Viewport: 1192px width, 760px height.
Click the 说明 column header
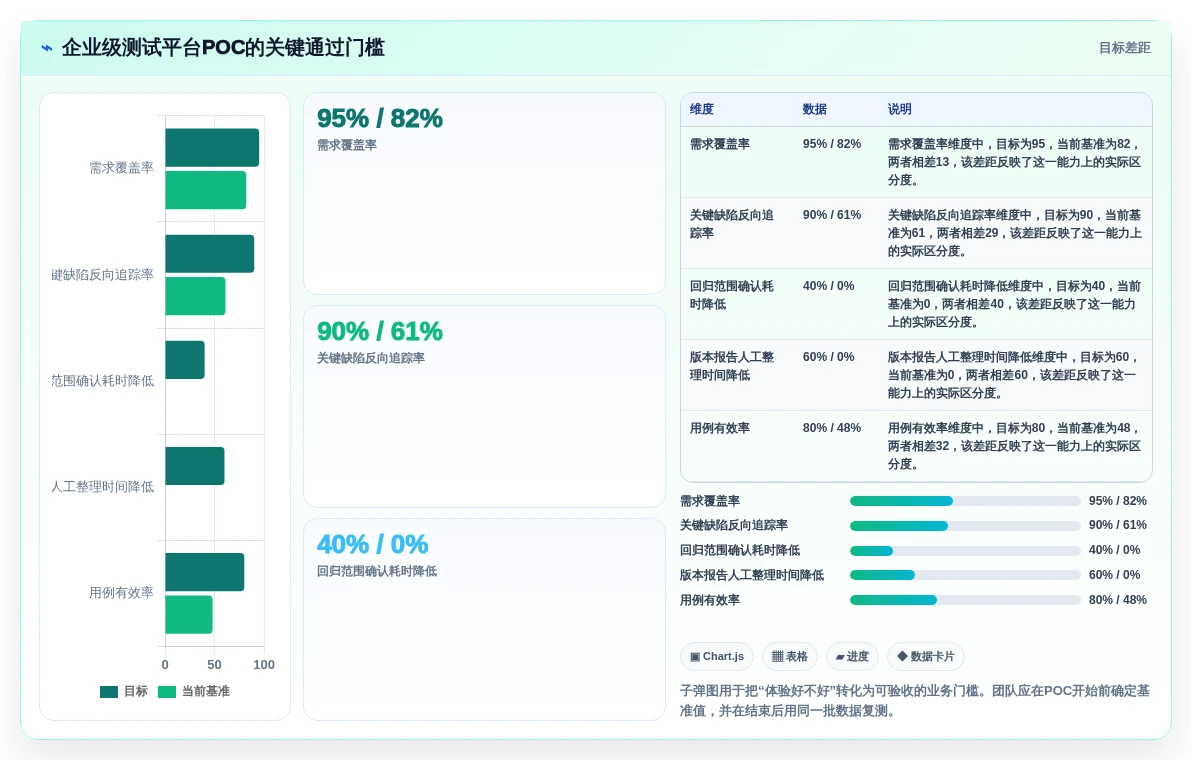click(x=900, y=109)
